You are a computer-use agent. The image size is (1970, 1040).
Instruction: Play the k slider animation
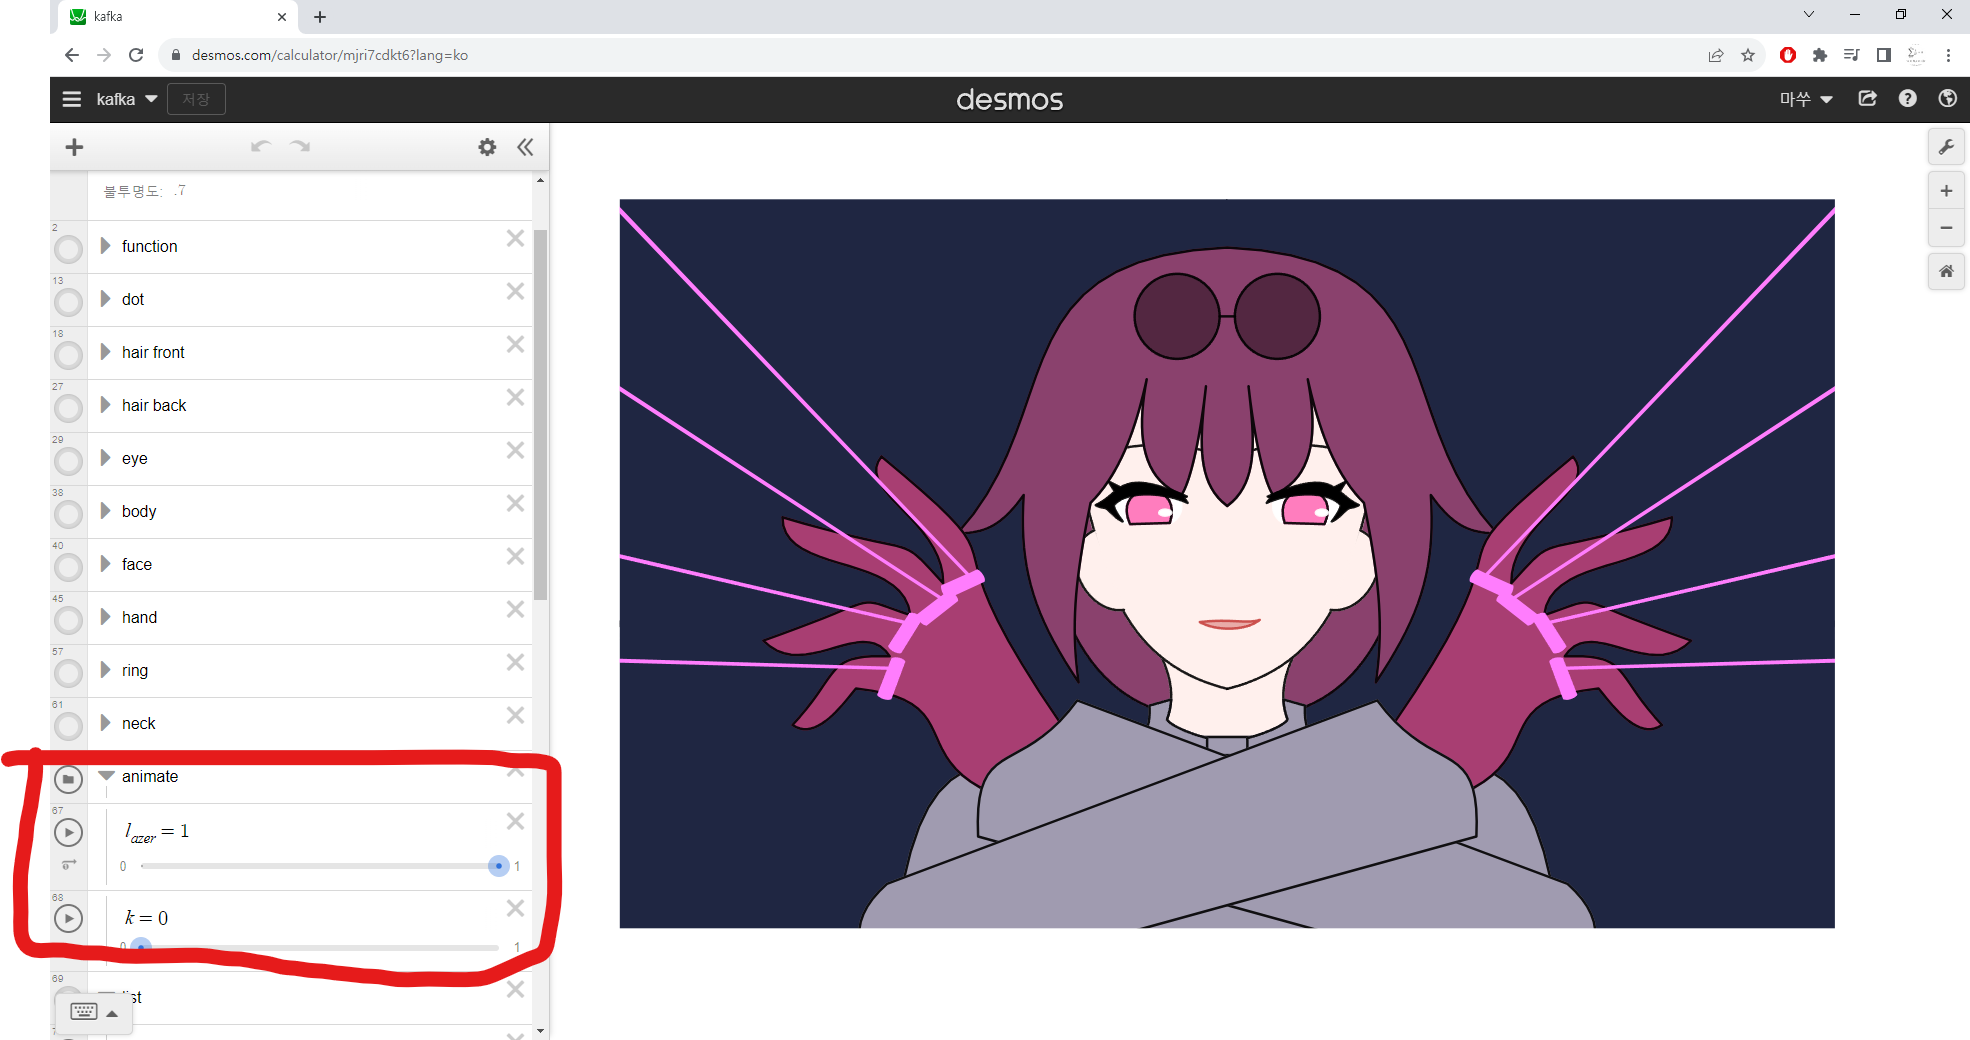(x=68, y=918)
